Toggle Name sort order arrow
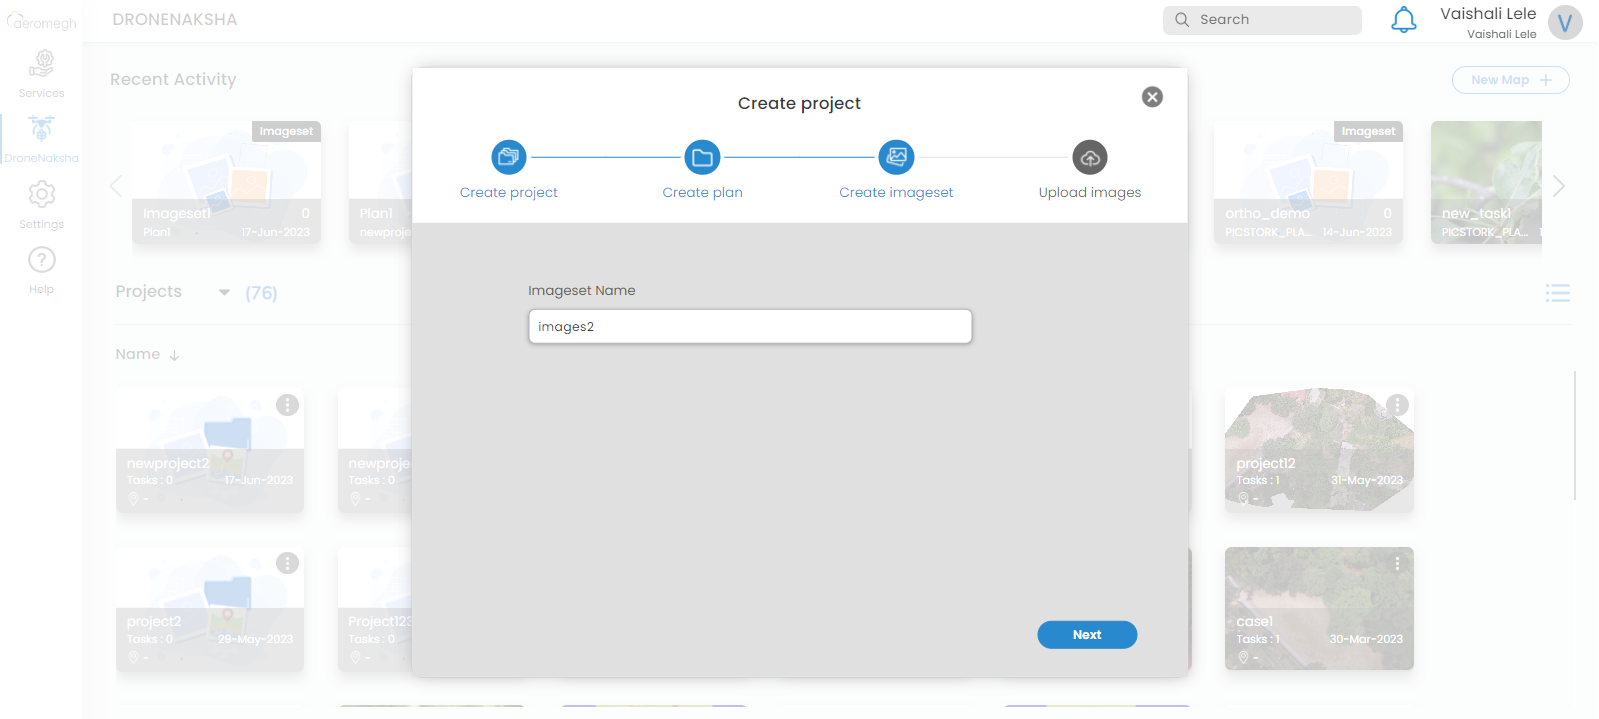Image resolution: width=1599 pixels, height=719 pixels. (174, 355)
